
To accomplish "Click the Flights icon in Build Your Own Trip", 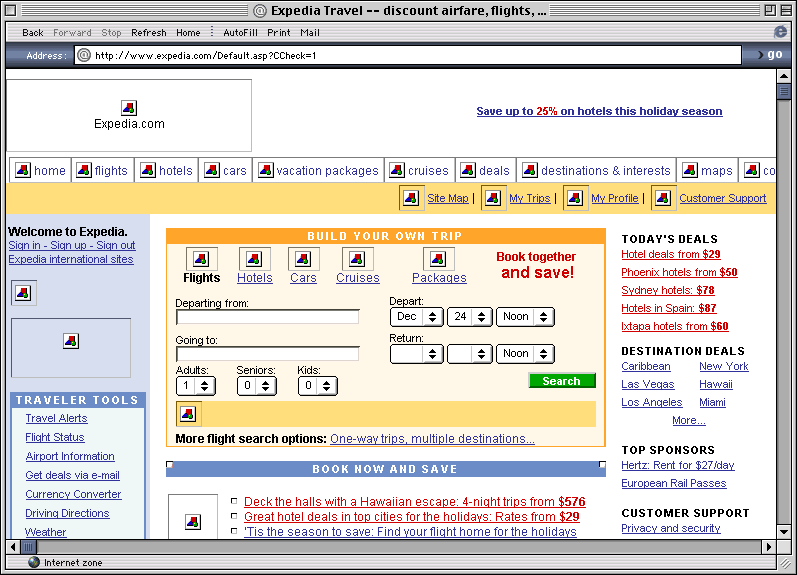I will 201,259.
